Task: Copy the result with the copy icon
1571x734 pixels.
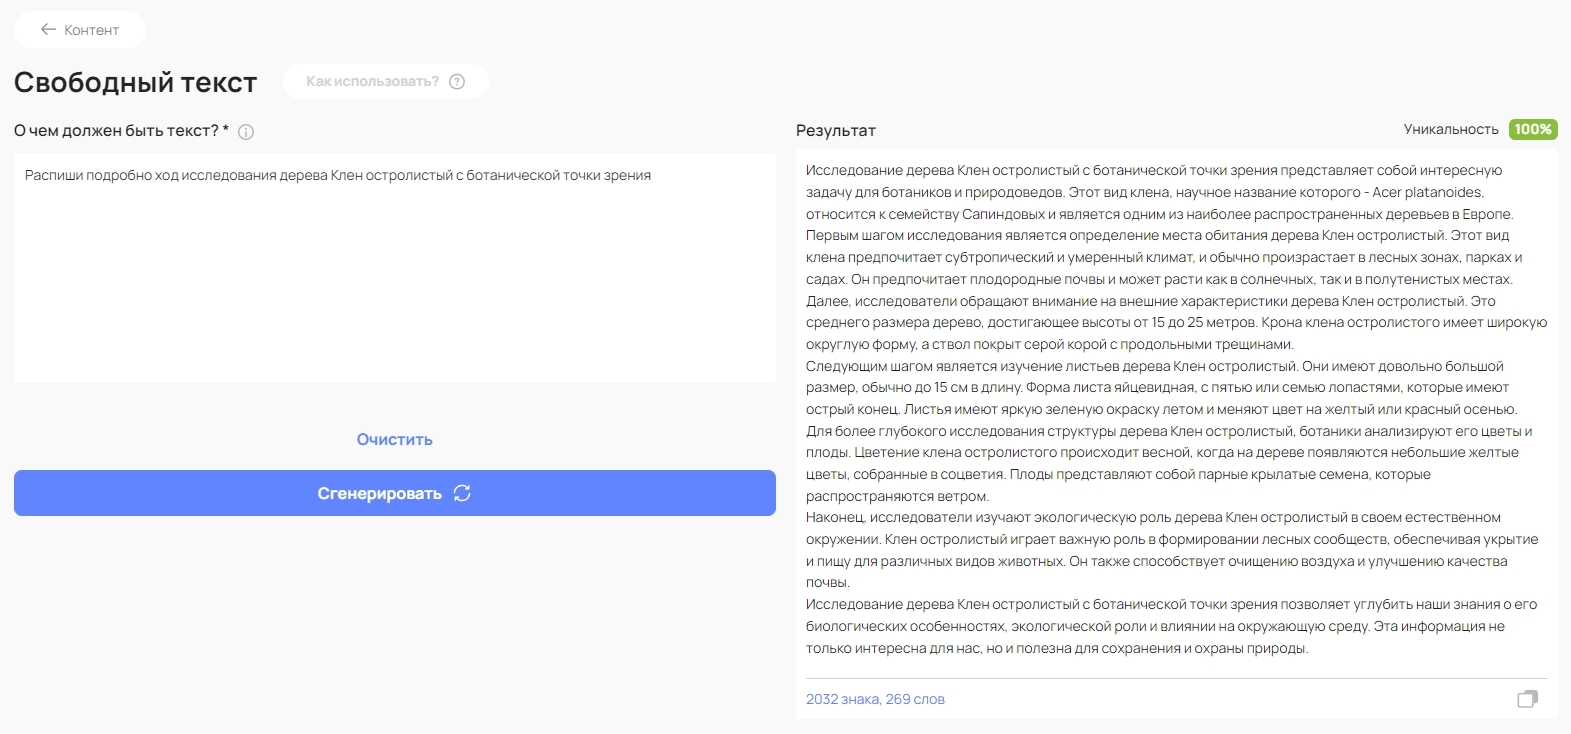Action: click(x=1527, y=699)
